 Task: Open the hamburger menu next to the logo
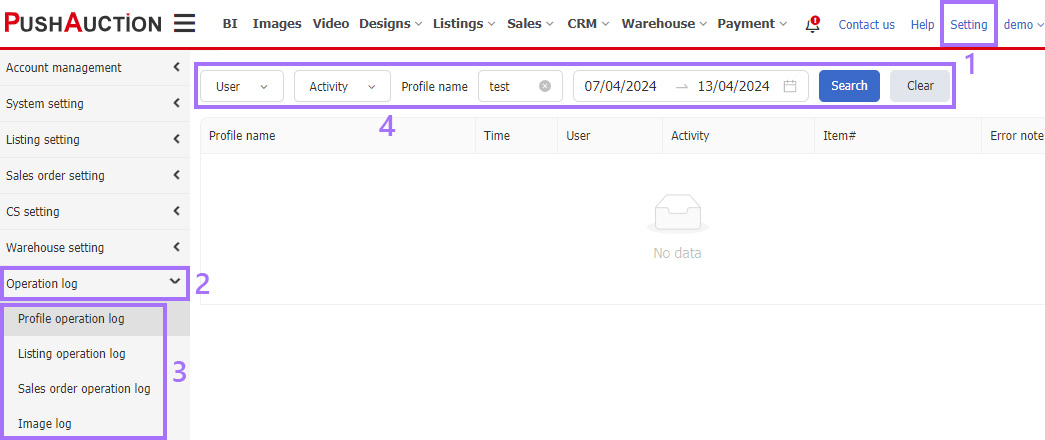(184, 24)
